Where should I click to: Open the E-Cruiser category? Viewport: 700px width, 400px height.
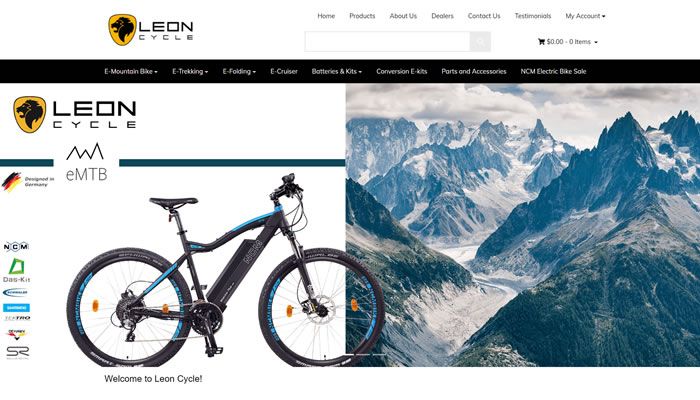(284, 71)
